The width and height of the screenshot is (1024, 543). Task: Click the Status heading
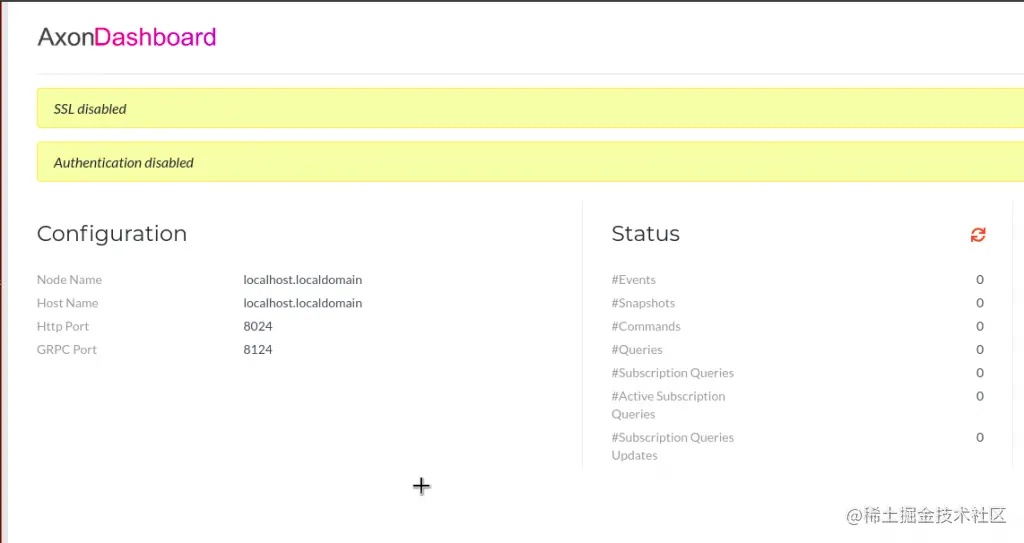(x=645, y=234)
